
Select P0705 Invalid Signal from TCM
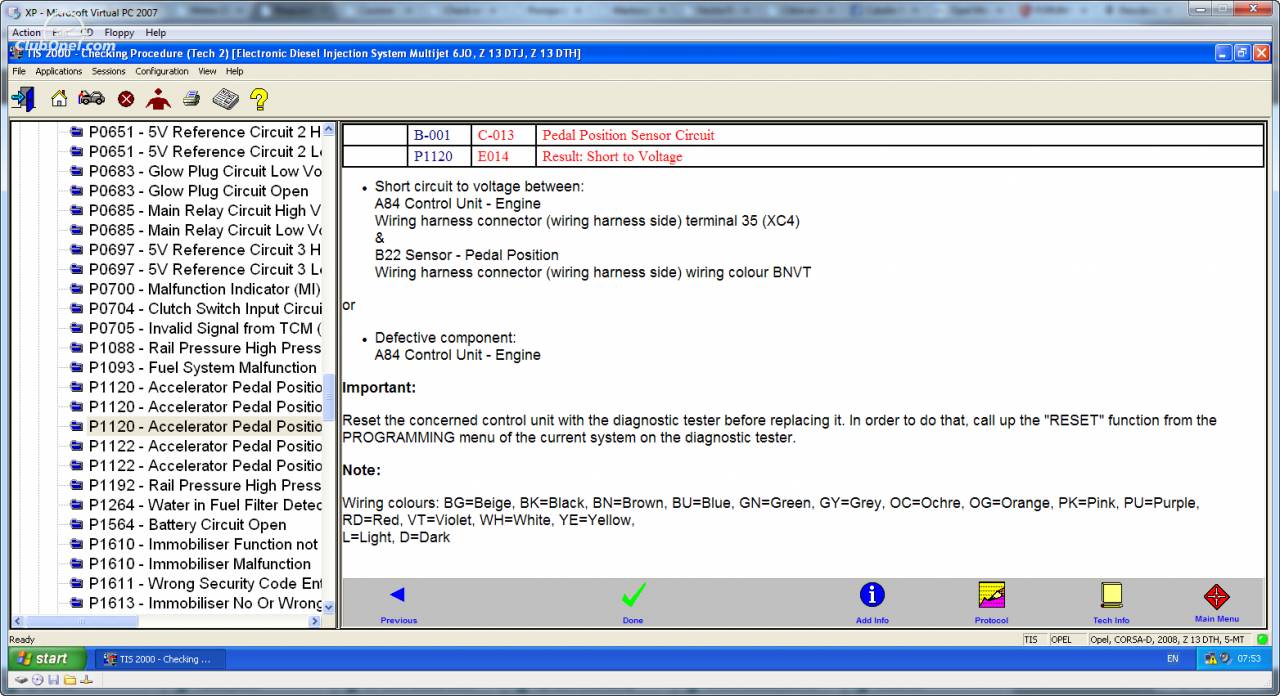pyautogui.click(x=196, y=328)
